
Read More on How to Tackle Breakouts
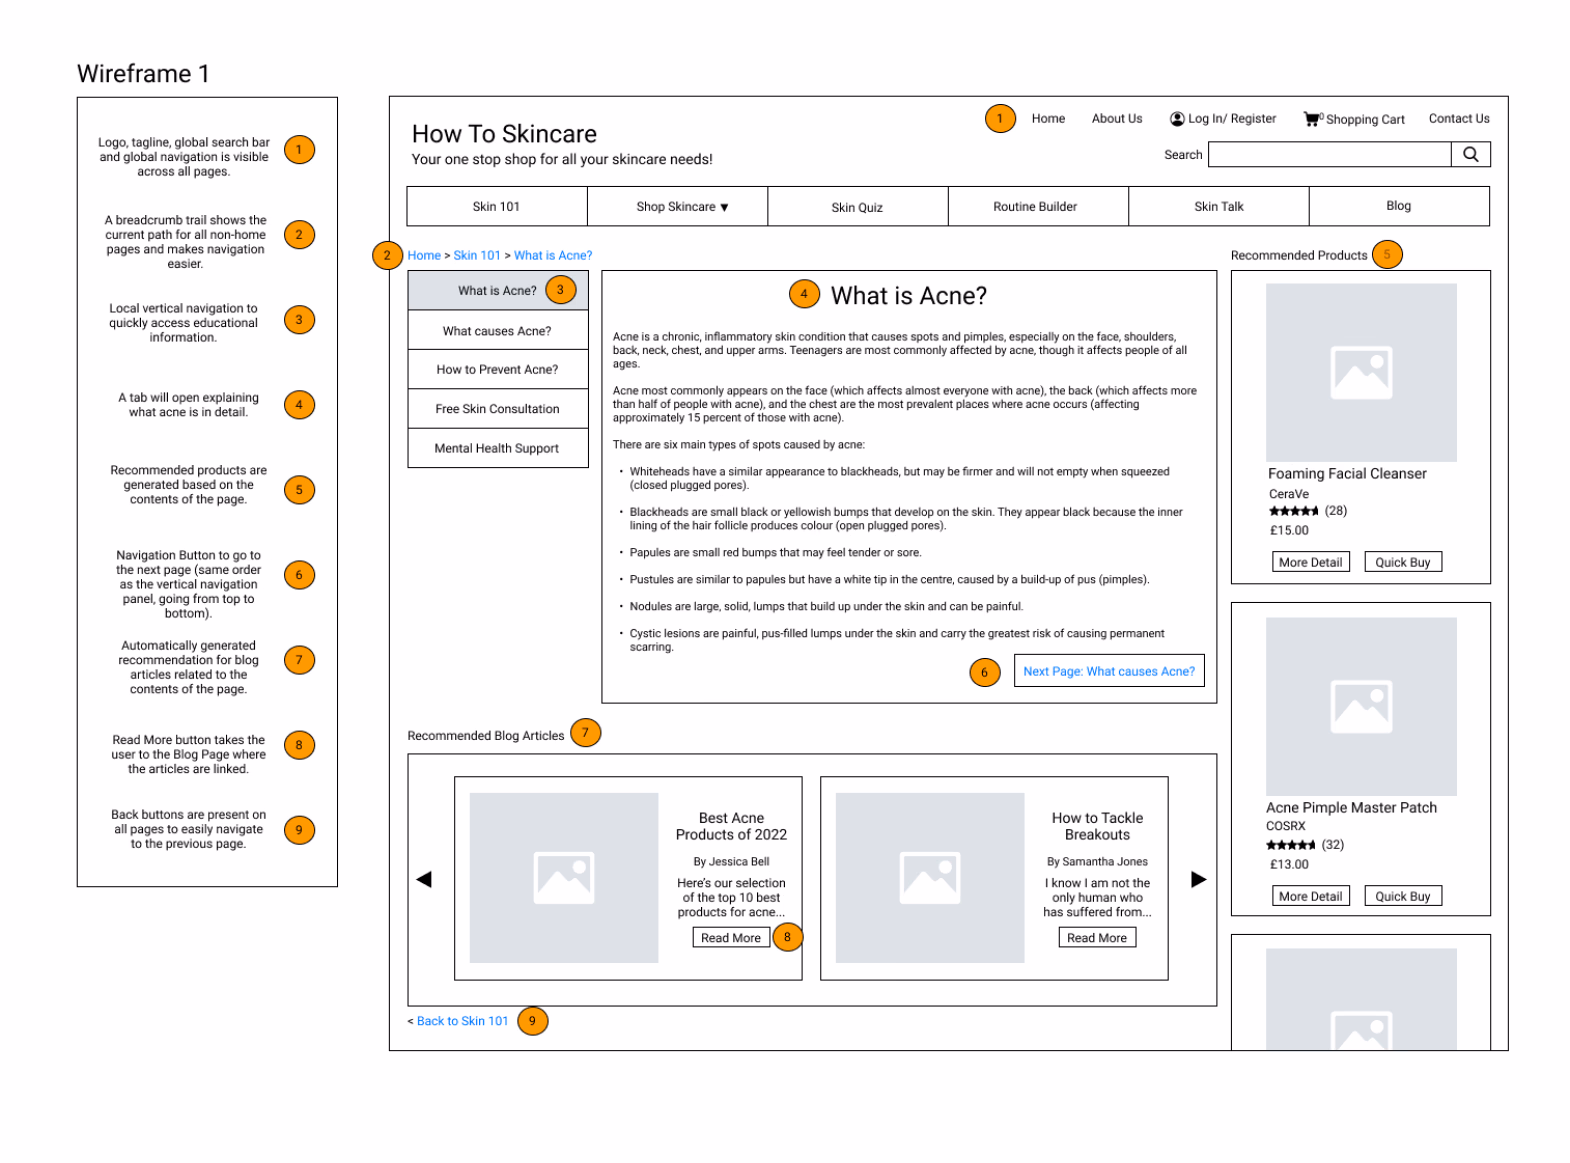point(1097,938)
